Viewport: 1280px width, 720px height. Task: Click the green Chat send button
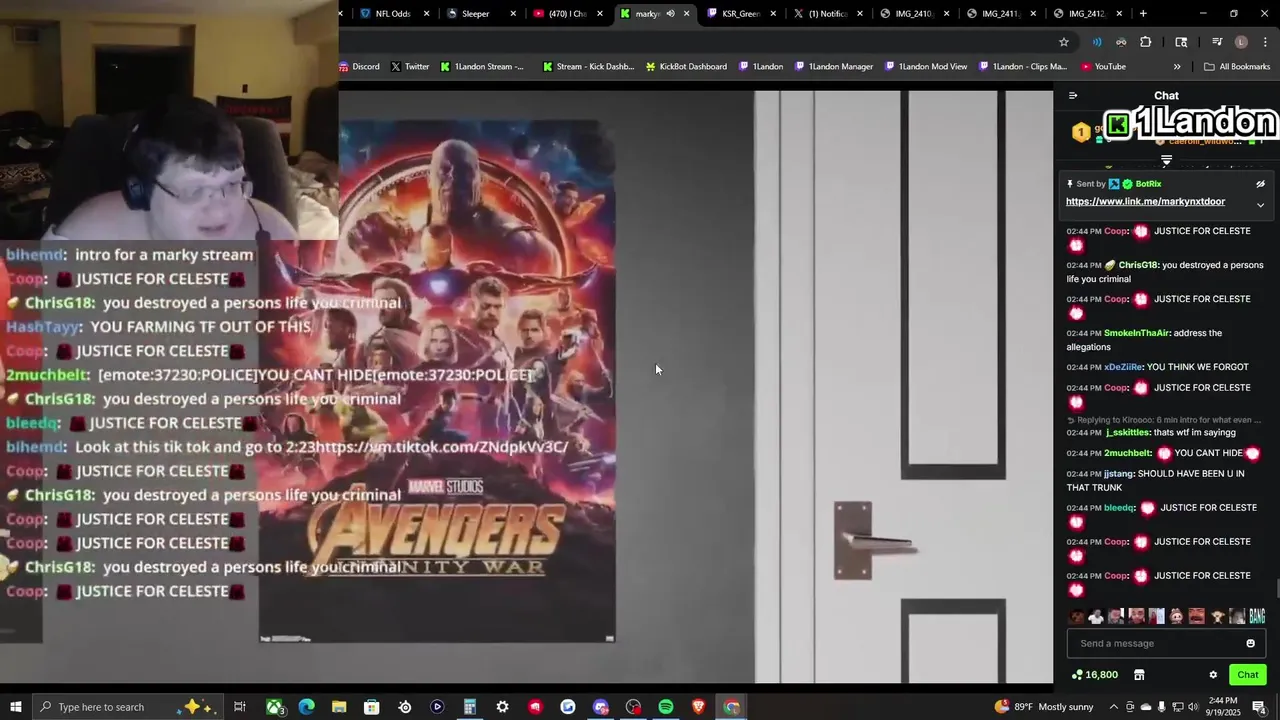coord(1247,675)
